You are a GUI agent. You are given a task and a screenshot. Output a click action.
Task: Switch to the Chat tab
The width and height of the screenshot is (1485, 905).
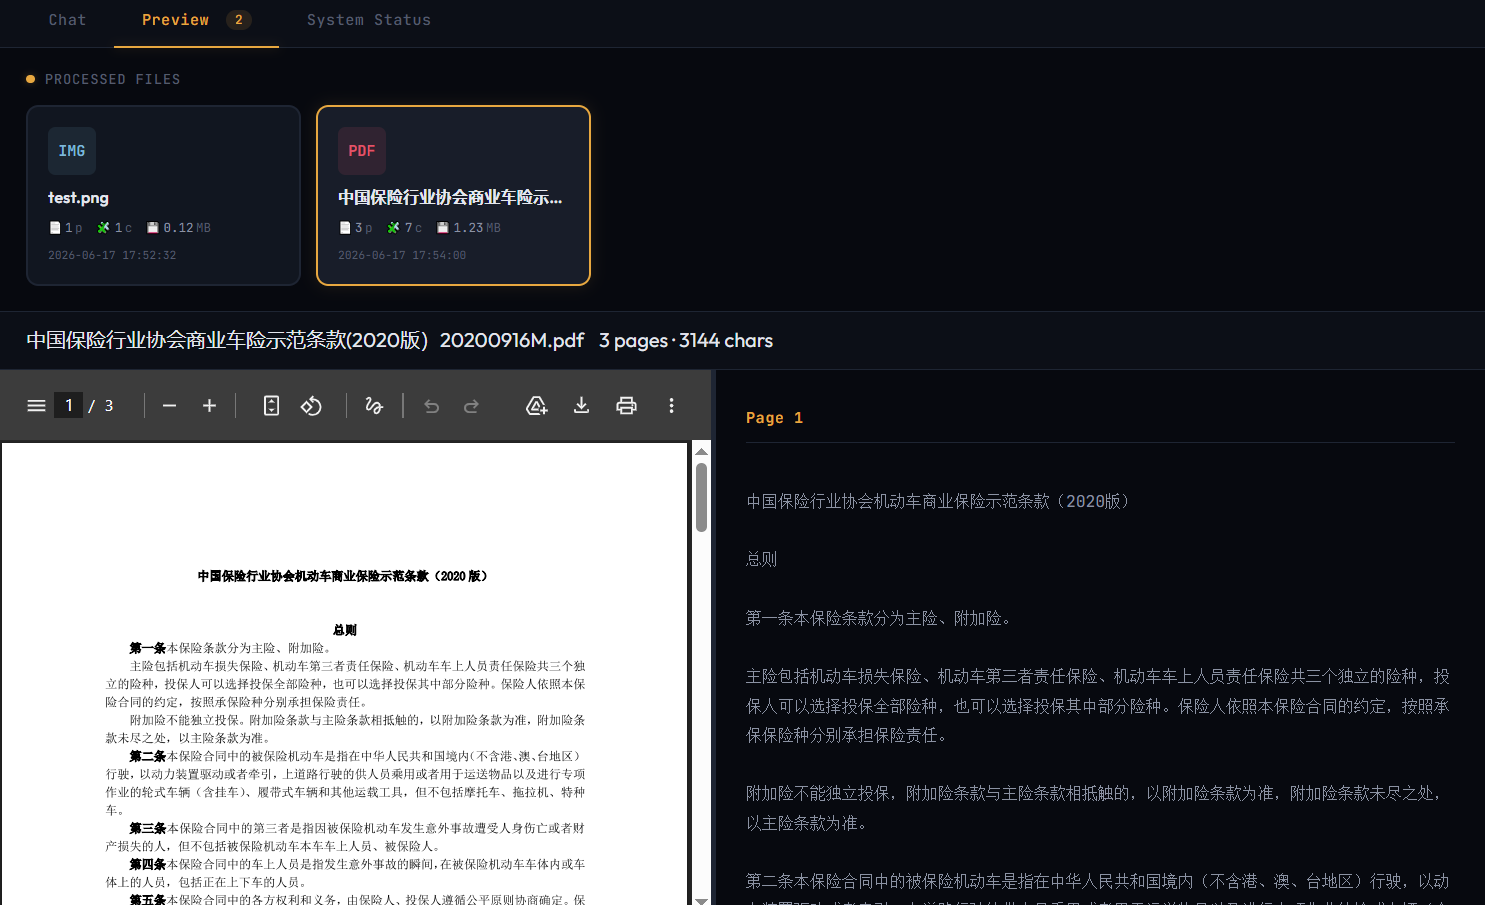click(x=67, y=20)
